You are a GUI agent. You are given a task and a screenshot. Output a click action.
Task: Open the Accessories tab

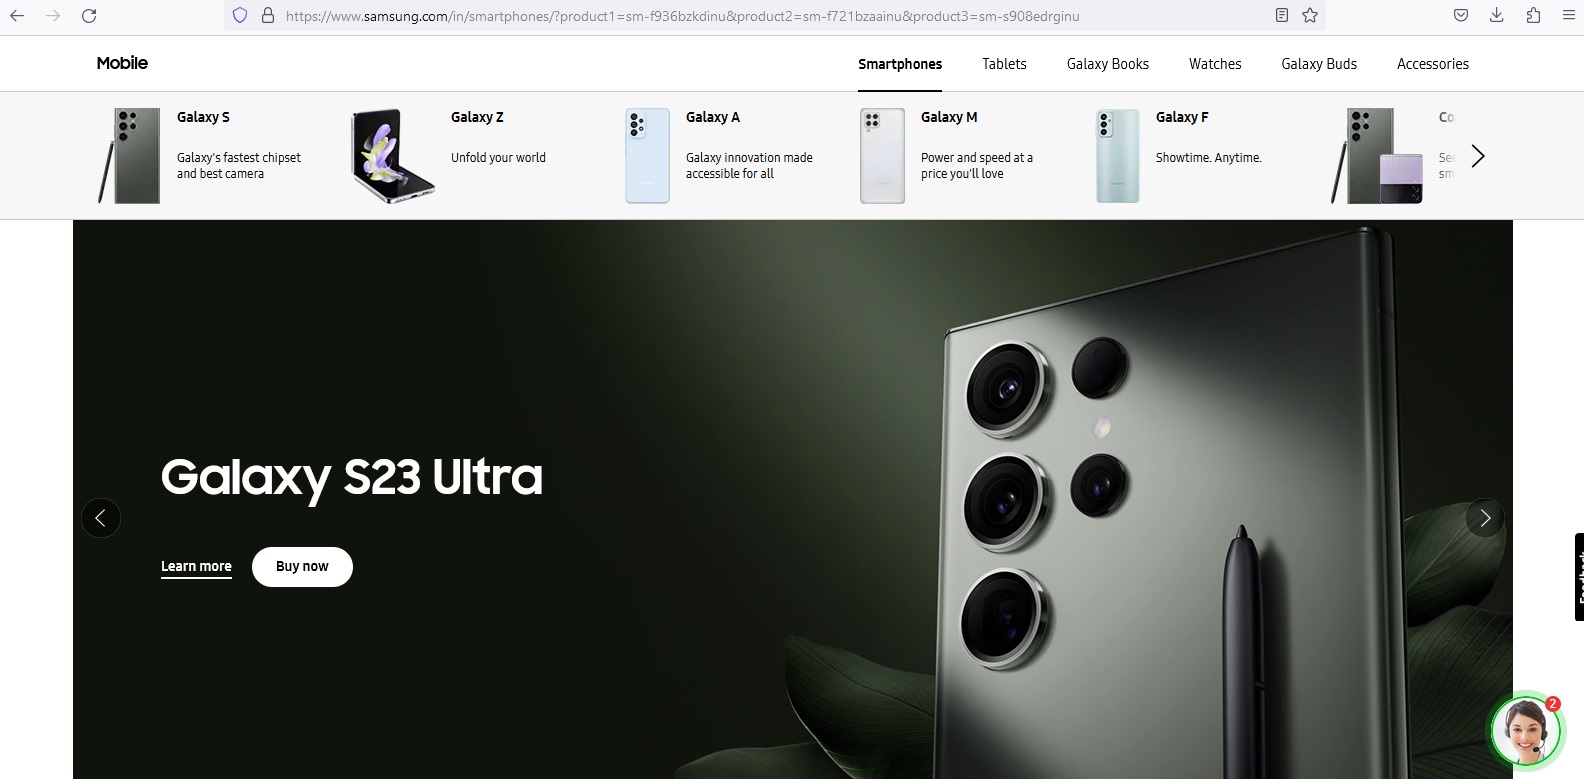(1433, 64)
